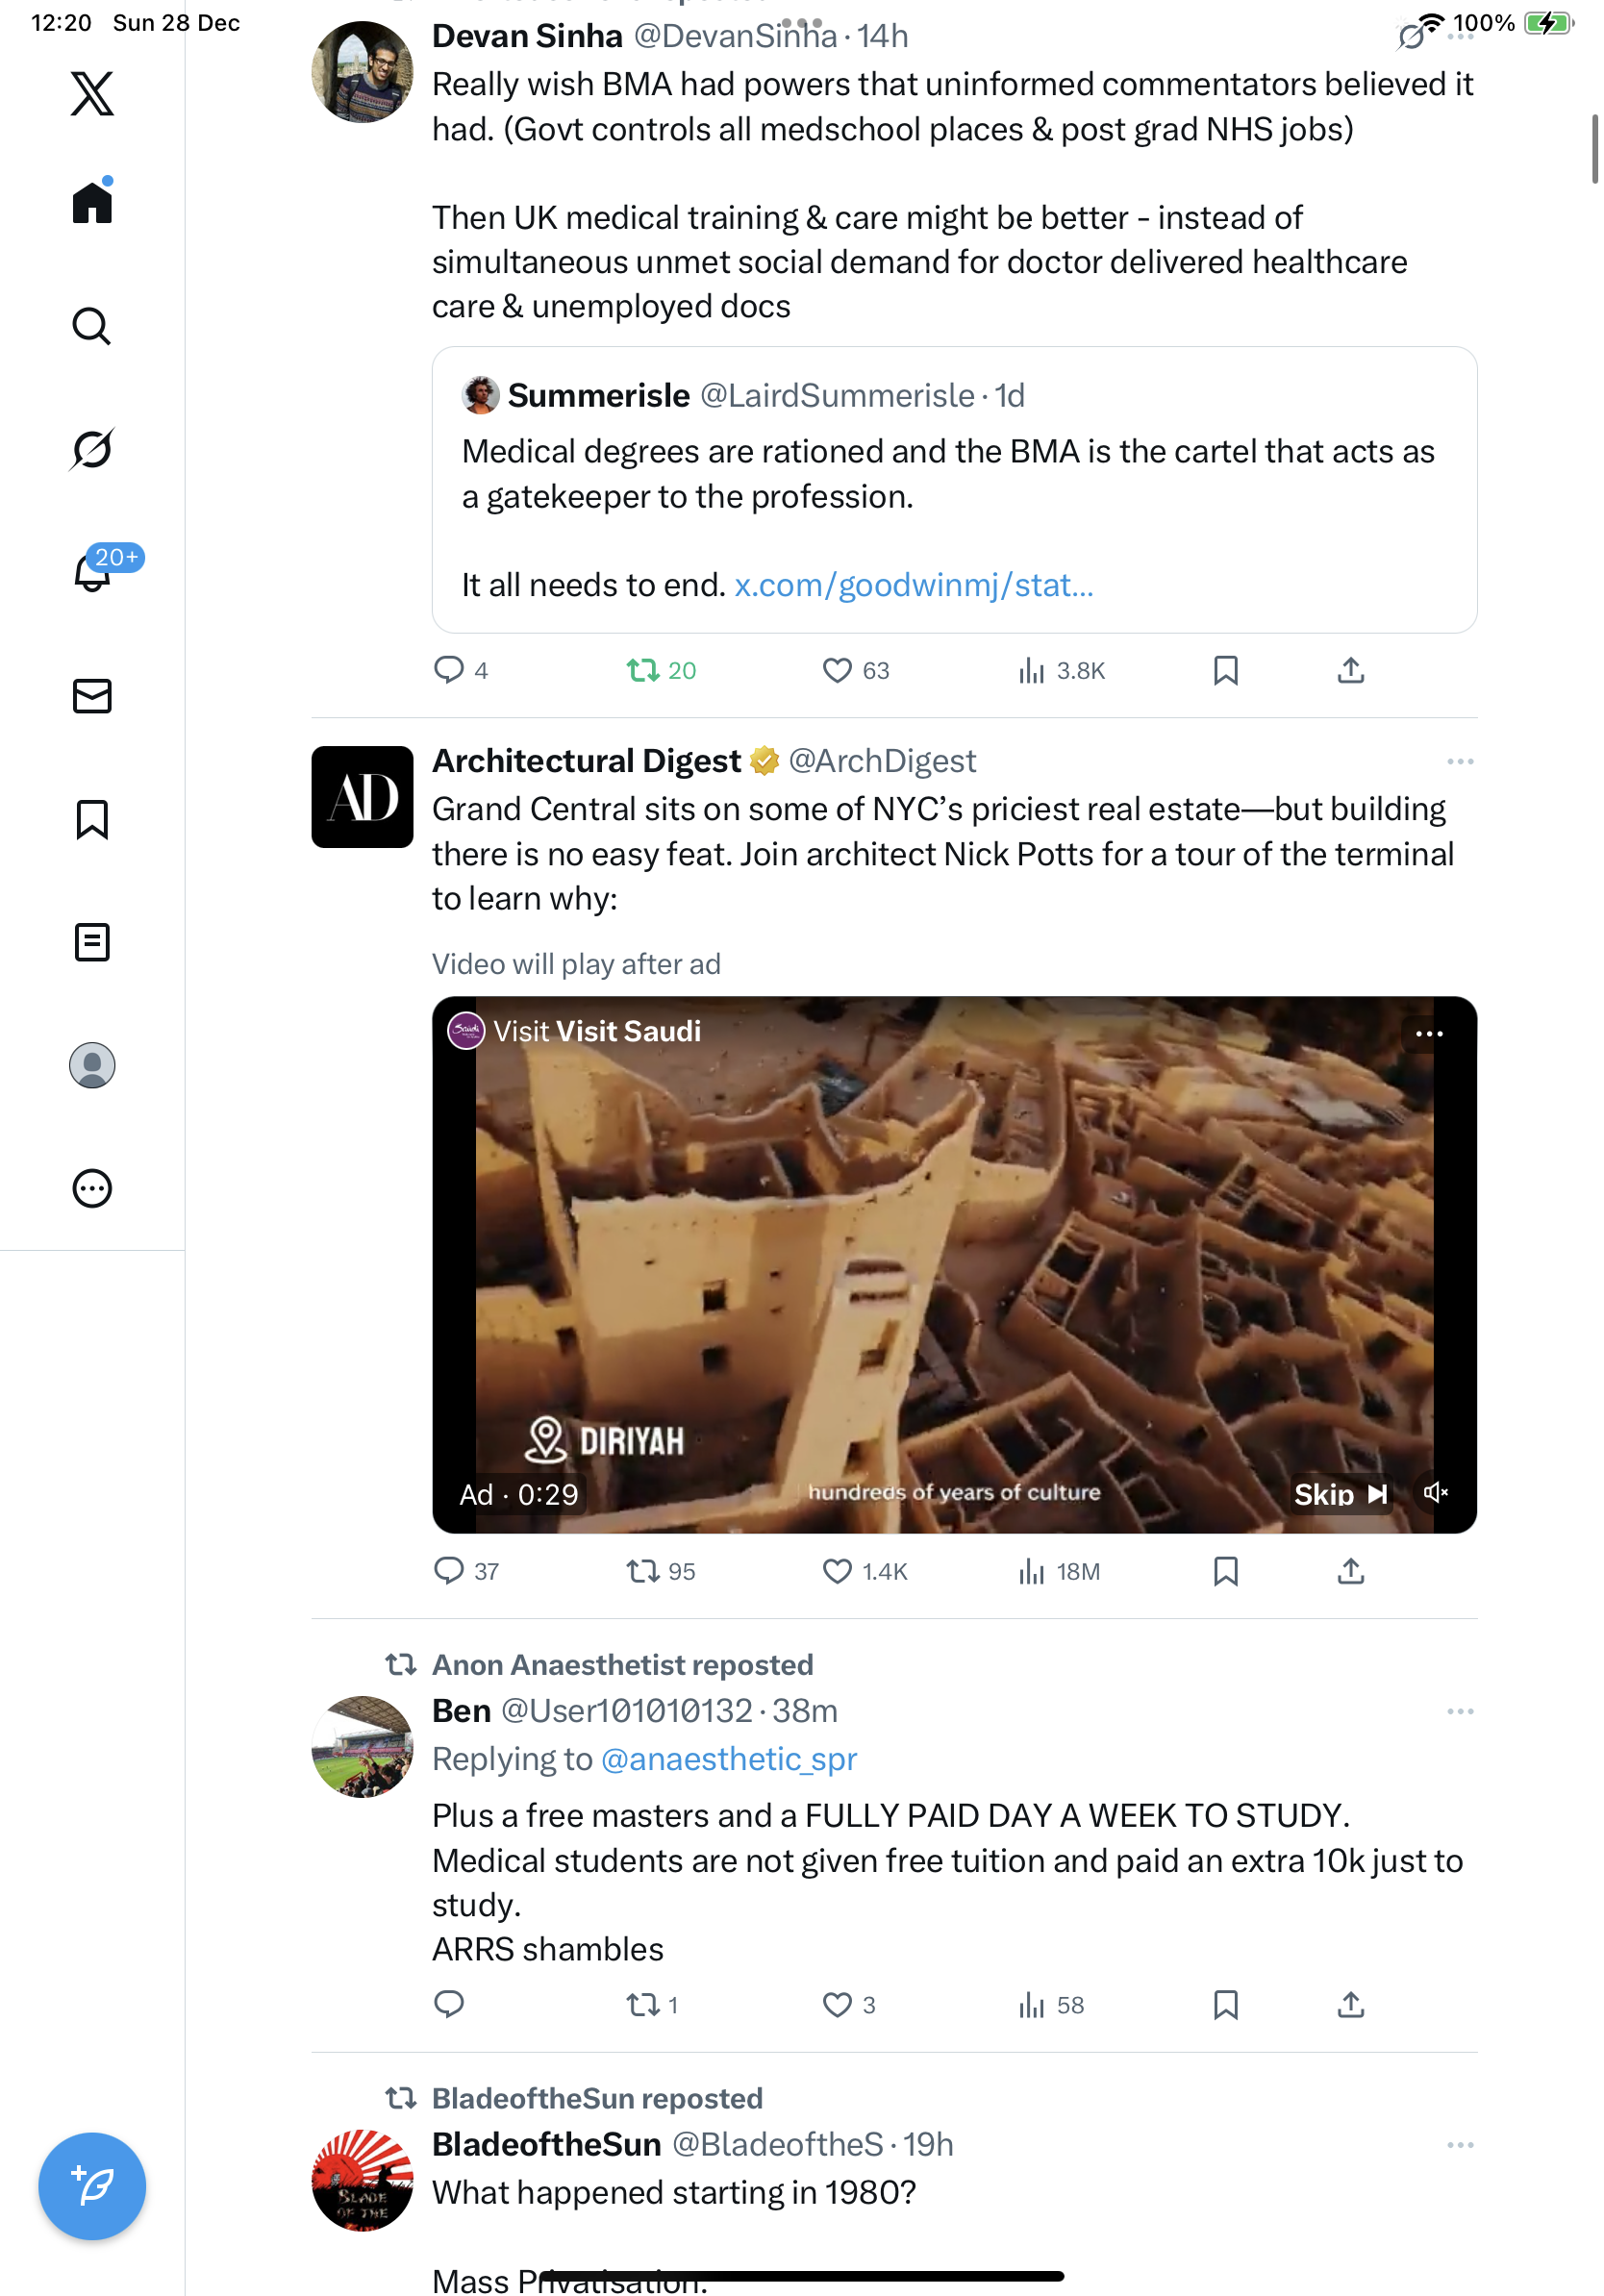Bookmark the Architectural Digest post
The width and height of the screenshot is (1604, 2296).
click(1225, 1571)
